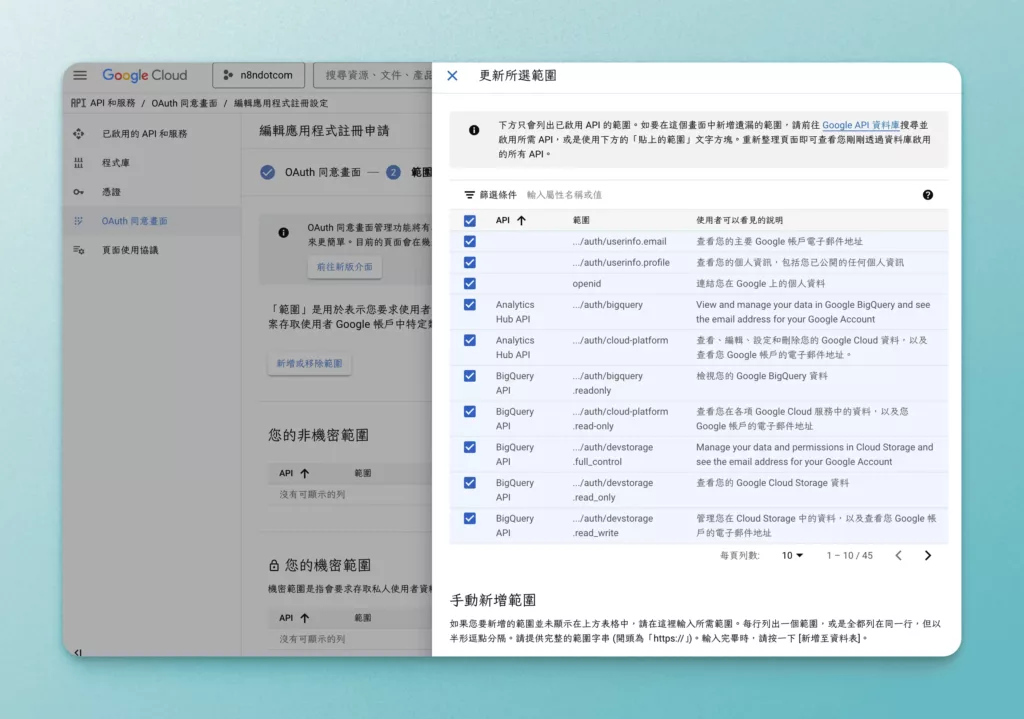Click the Google Cloud logo
The width and height of the screenshot is (1024, 719).
[x=144, y=75]
